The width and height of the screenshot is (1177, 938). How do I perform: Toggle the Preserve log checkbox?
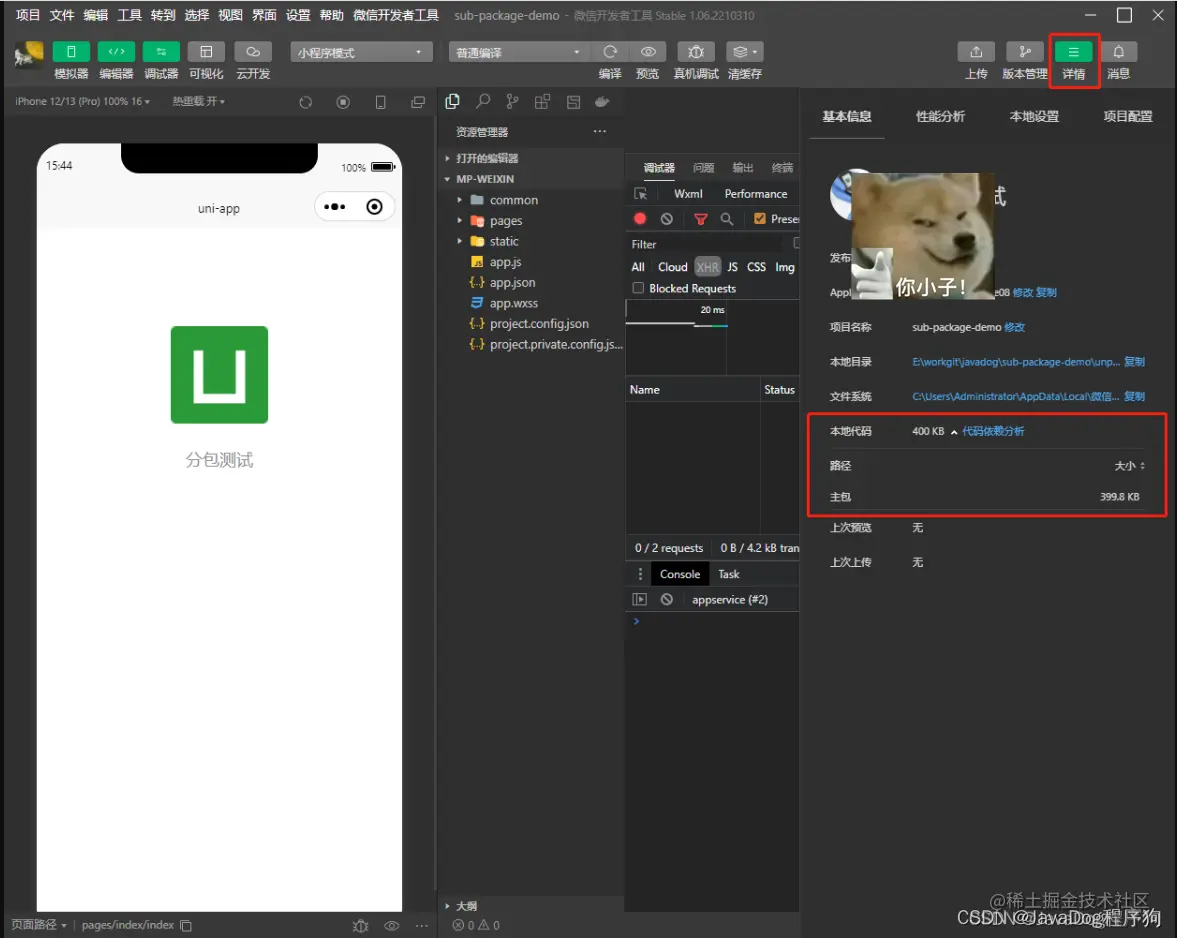(760, 218)
